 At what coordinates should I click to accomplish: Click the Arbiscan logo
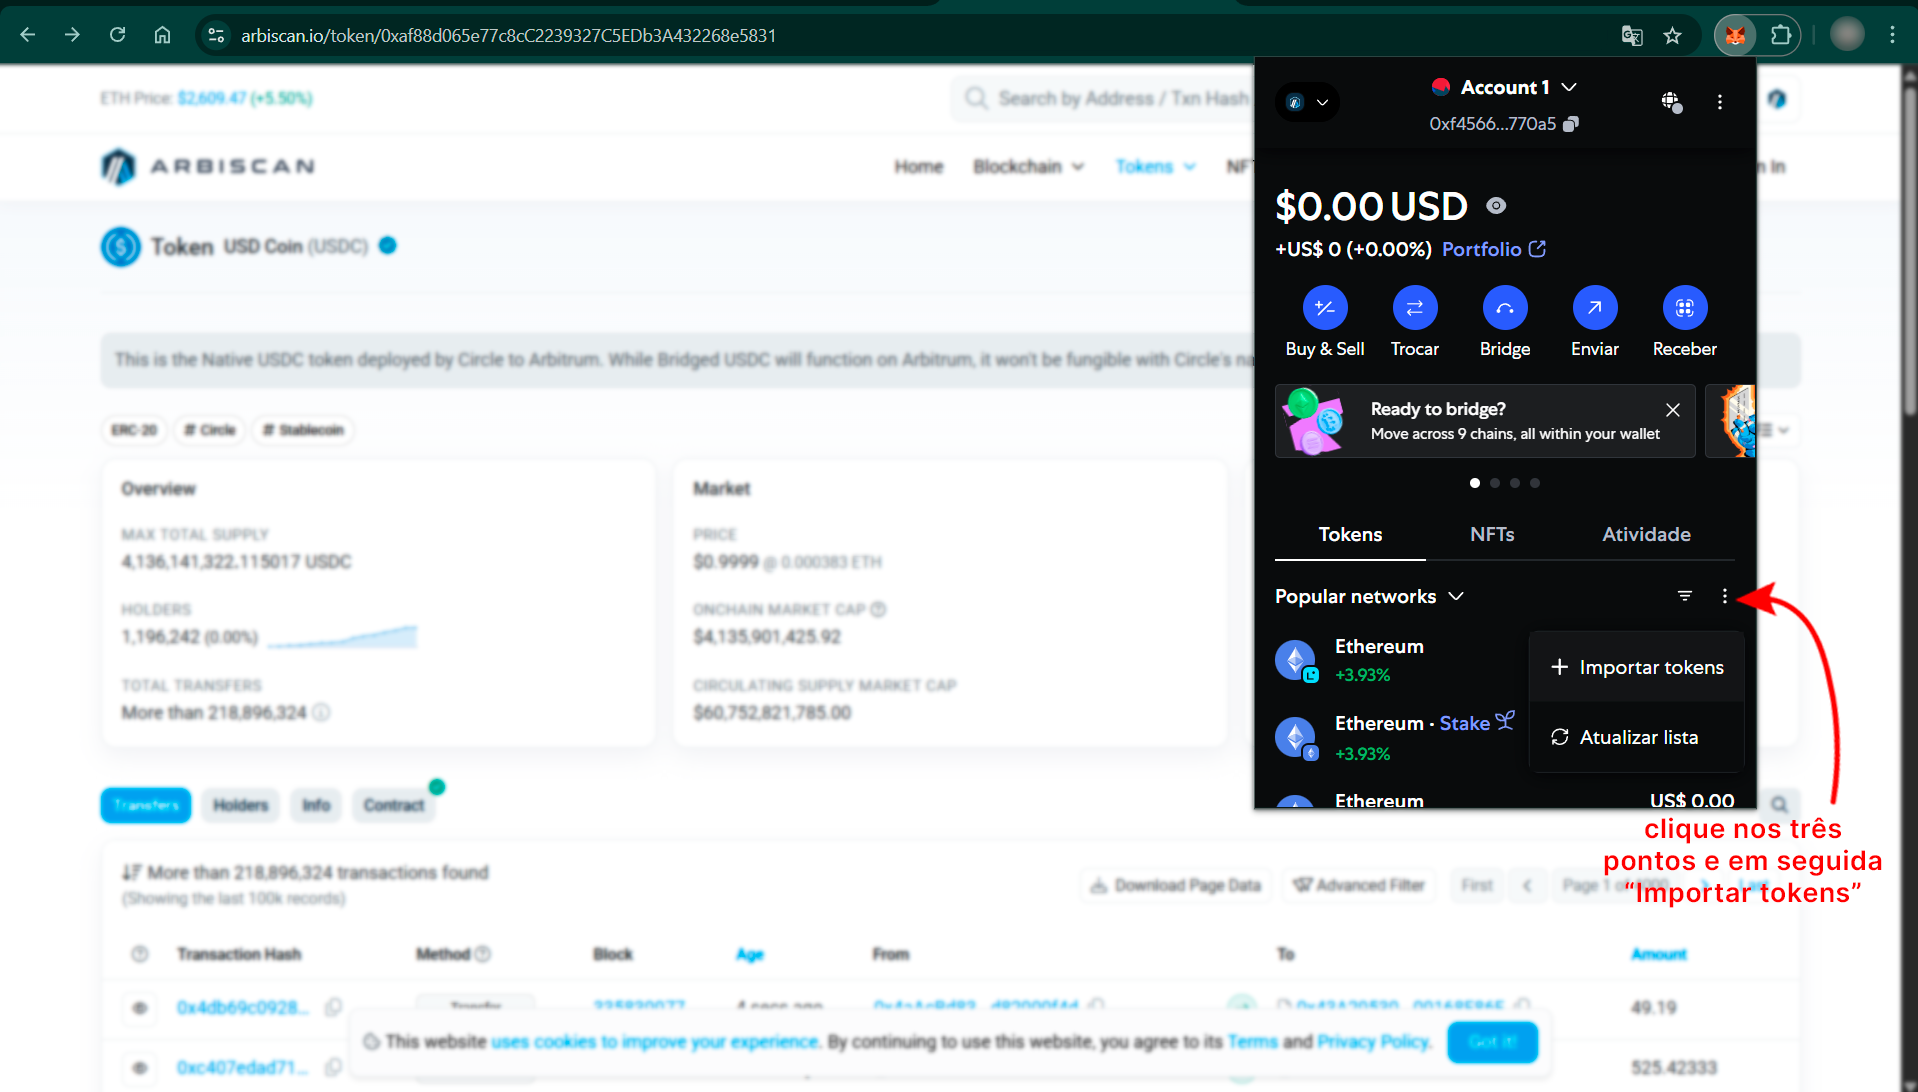tap(208, 166)
